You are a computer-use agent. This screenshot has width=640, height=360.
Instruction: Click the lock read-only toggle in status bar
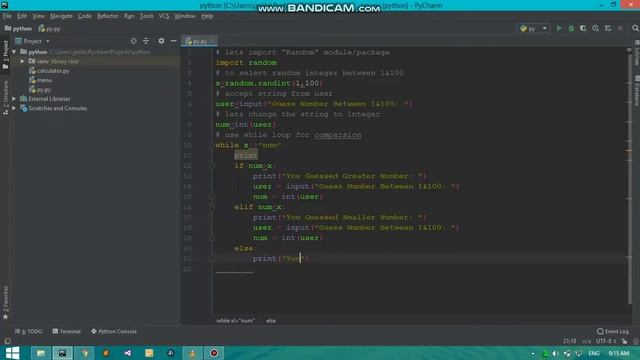624,341
